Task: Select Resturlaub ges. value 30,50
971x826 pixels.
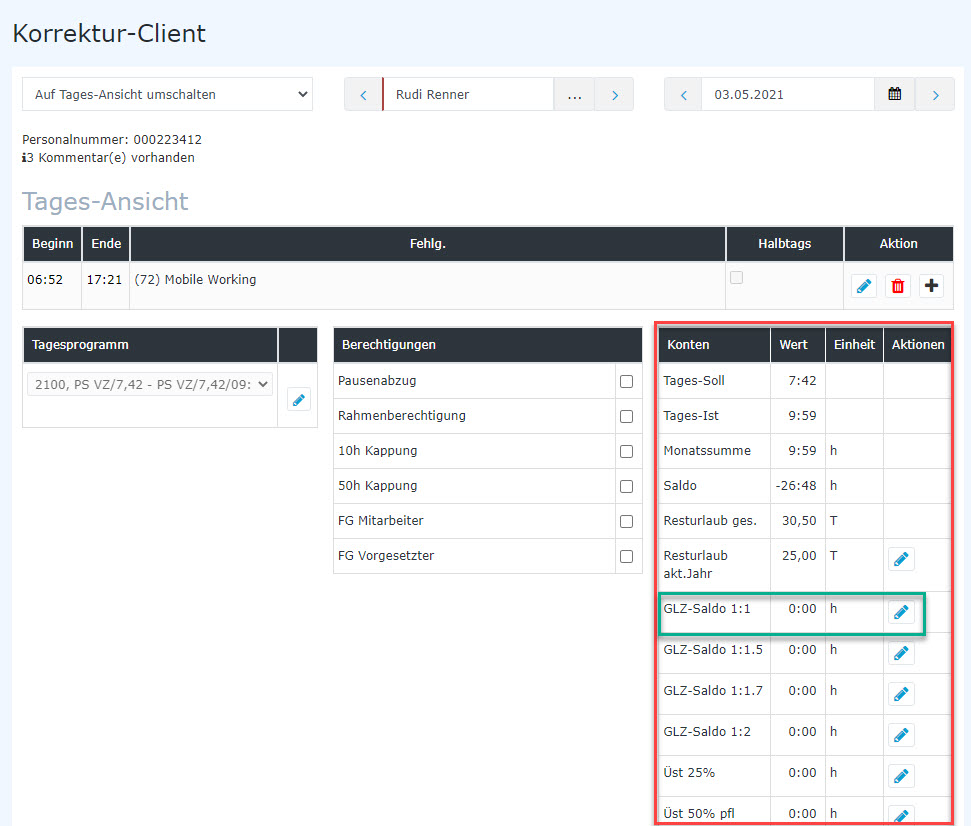Action: pos(799,521)
